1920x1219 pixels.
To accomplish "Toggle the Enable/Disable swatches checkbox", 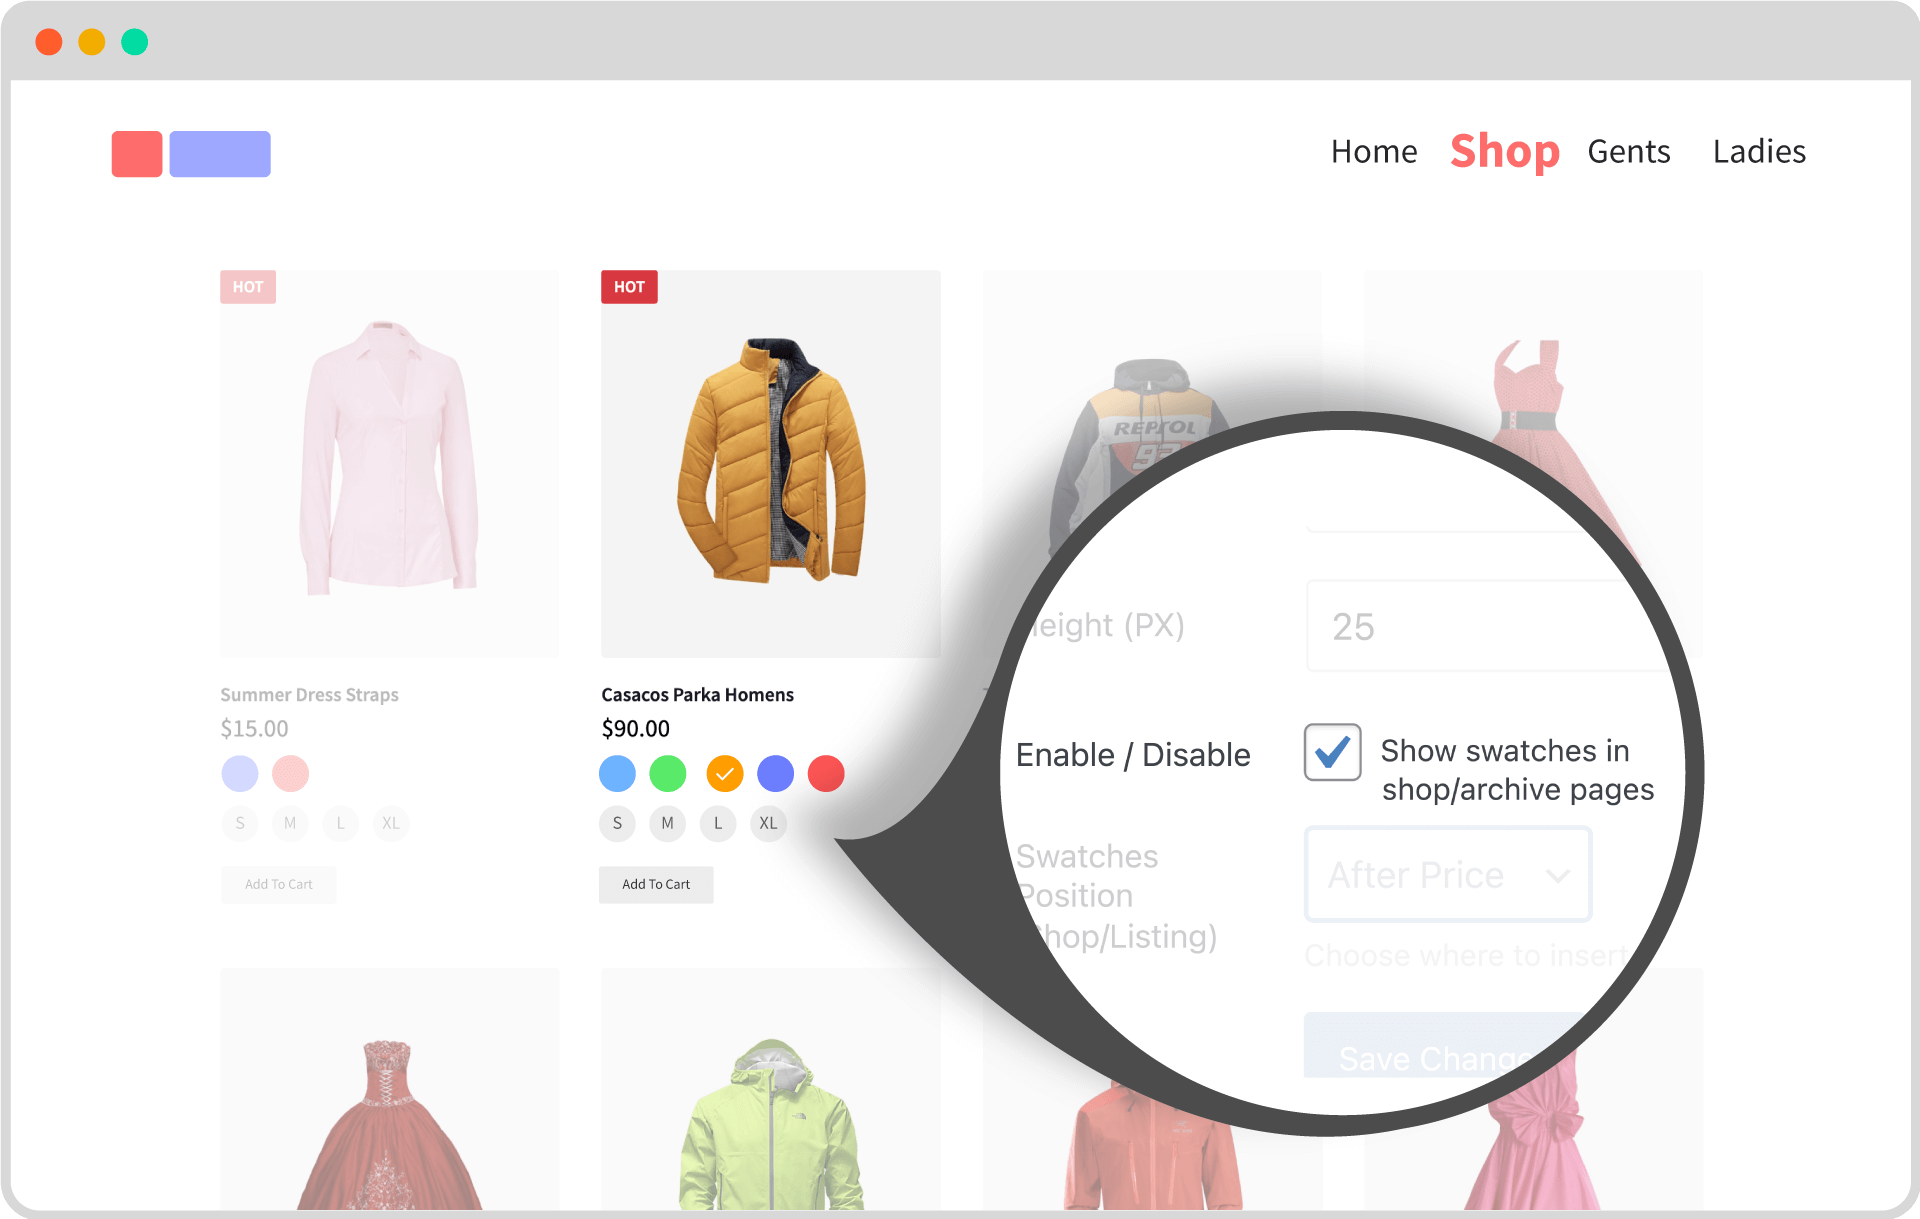I will [x=1331, y=752].
